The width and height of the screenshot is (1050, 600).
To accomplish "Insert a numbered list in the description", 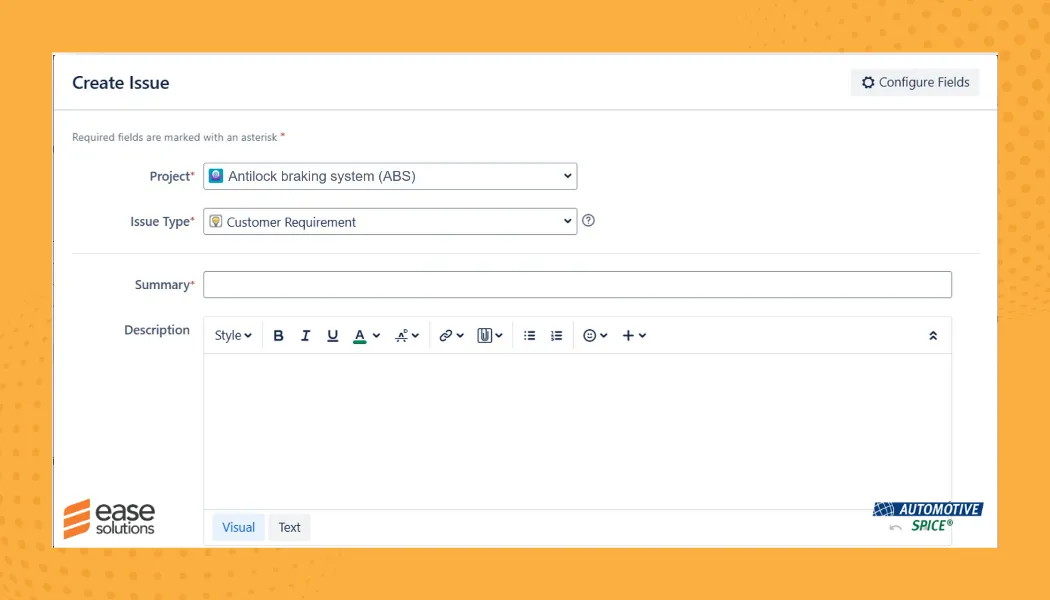I will tap(556, 335).
